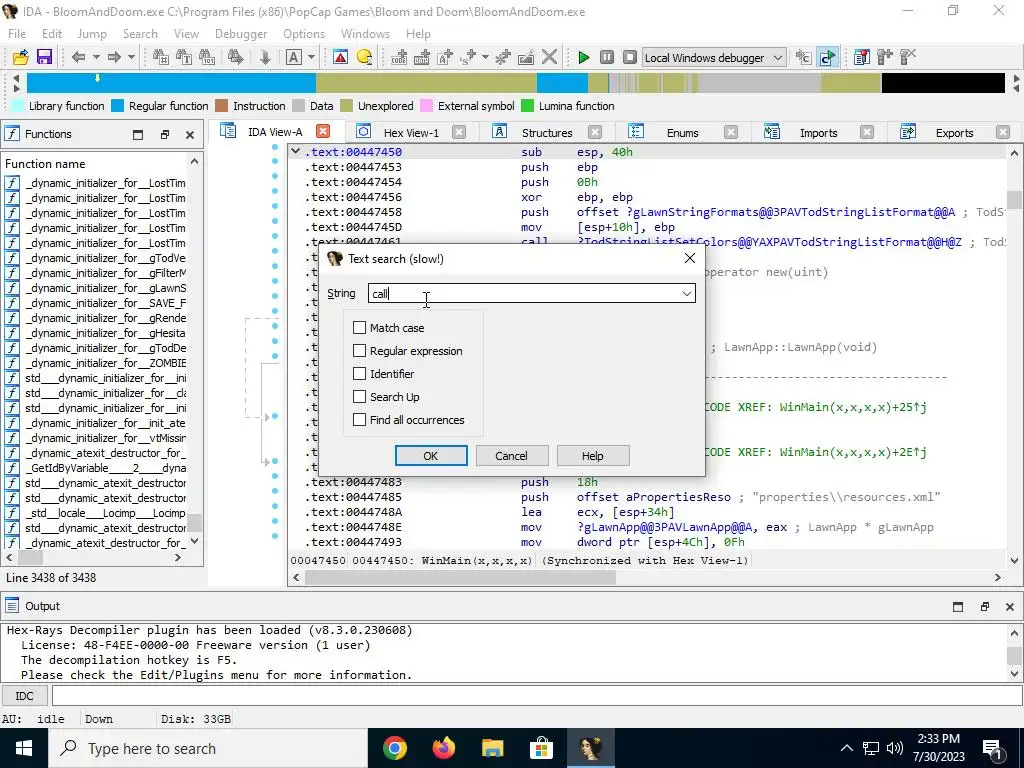1024x768 pixels.
Task: Click the Functions panel icon
Action: click(x=12, y=134)
